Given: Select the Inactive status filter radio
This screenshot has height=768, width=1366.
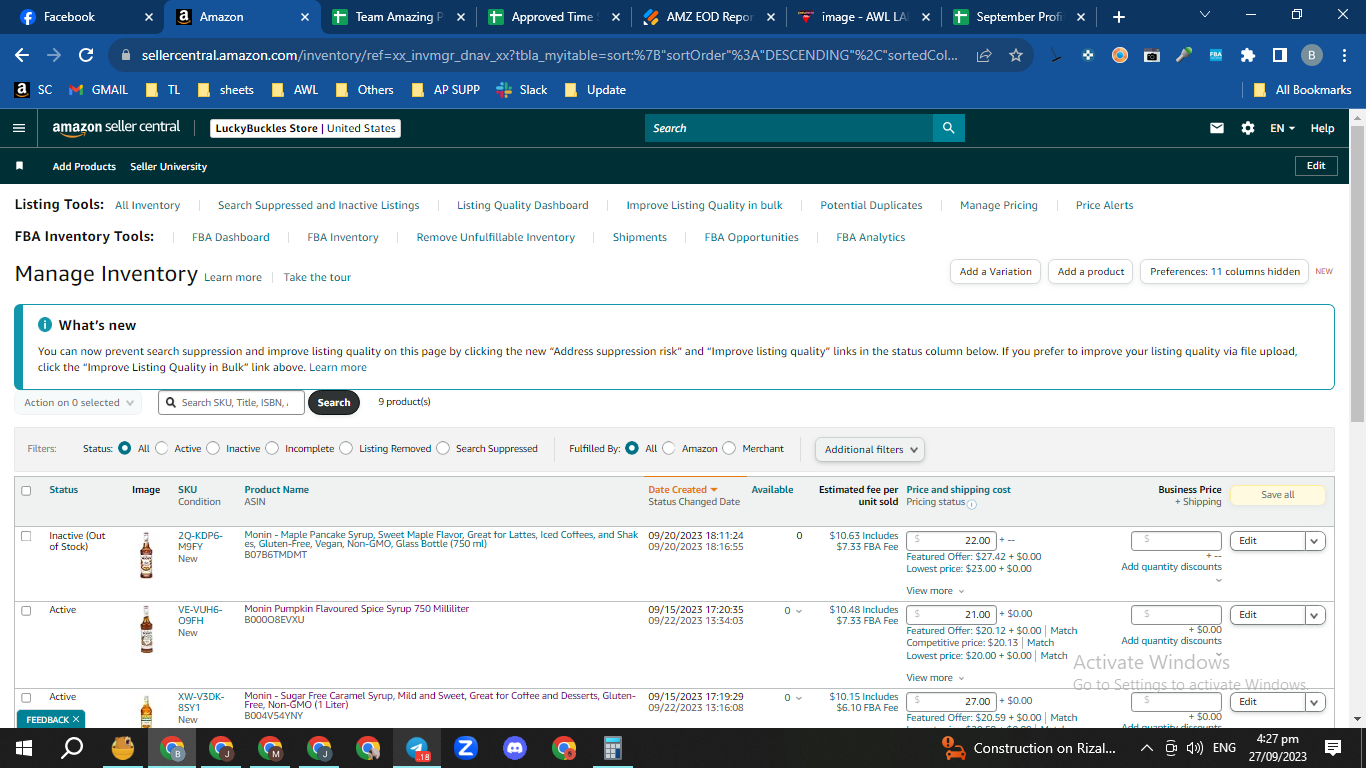Looking at the screenshot, I should (x=213, y=448).
